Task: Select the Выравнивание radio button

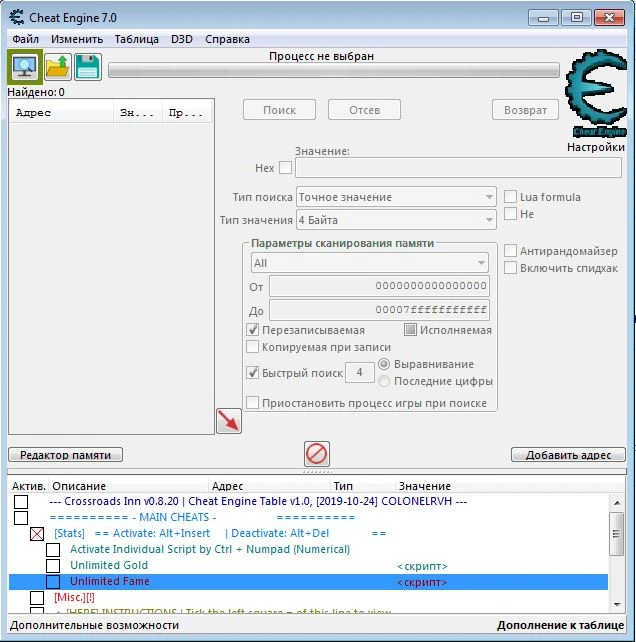Action: point(384,364)
